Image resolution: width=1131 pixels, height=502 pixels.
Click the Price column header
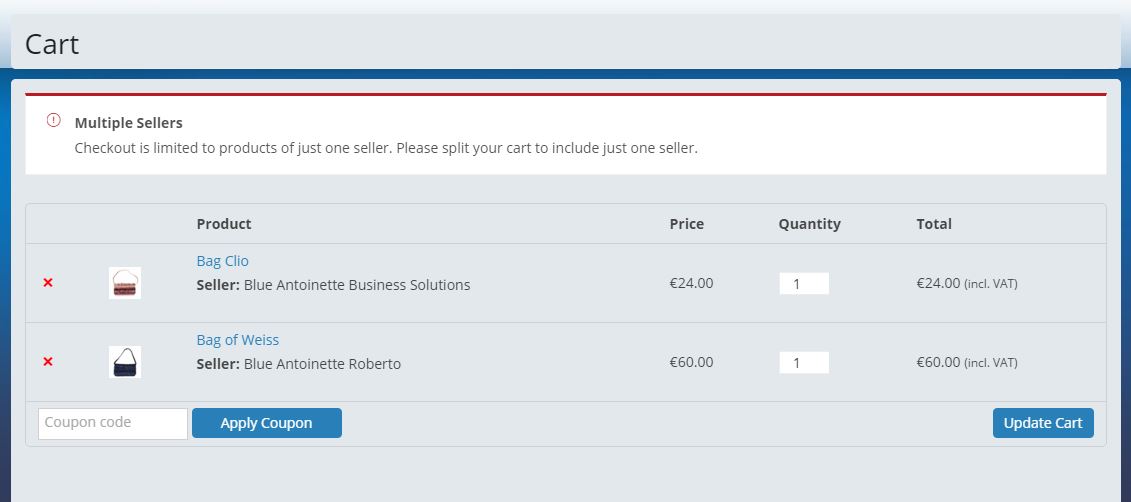(x=687, y=224)
